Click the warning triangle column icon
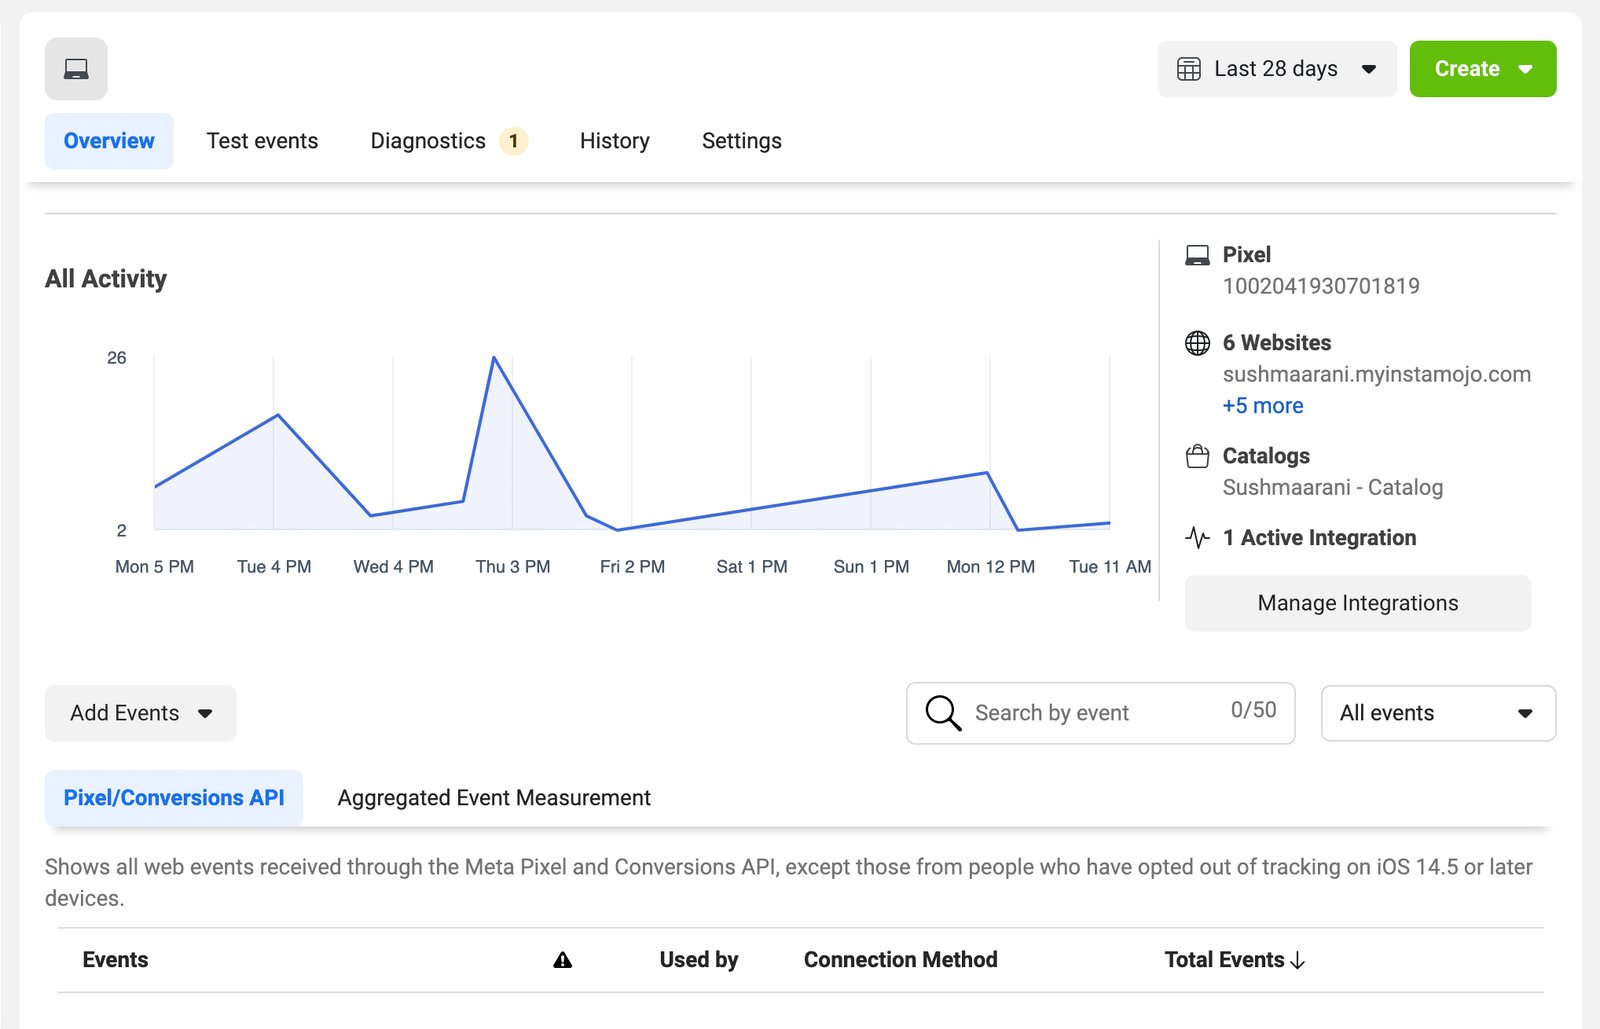This screenshot has width=1600, height=1029. pos(563,960)
